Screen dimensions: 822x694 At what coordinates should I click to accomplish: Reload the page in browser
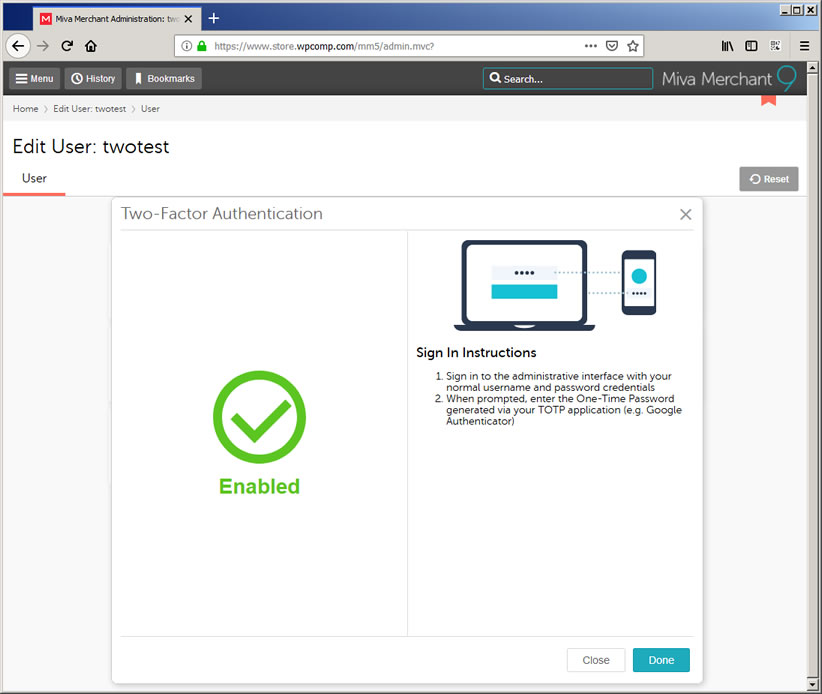click(x=67, y=46)
